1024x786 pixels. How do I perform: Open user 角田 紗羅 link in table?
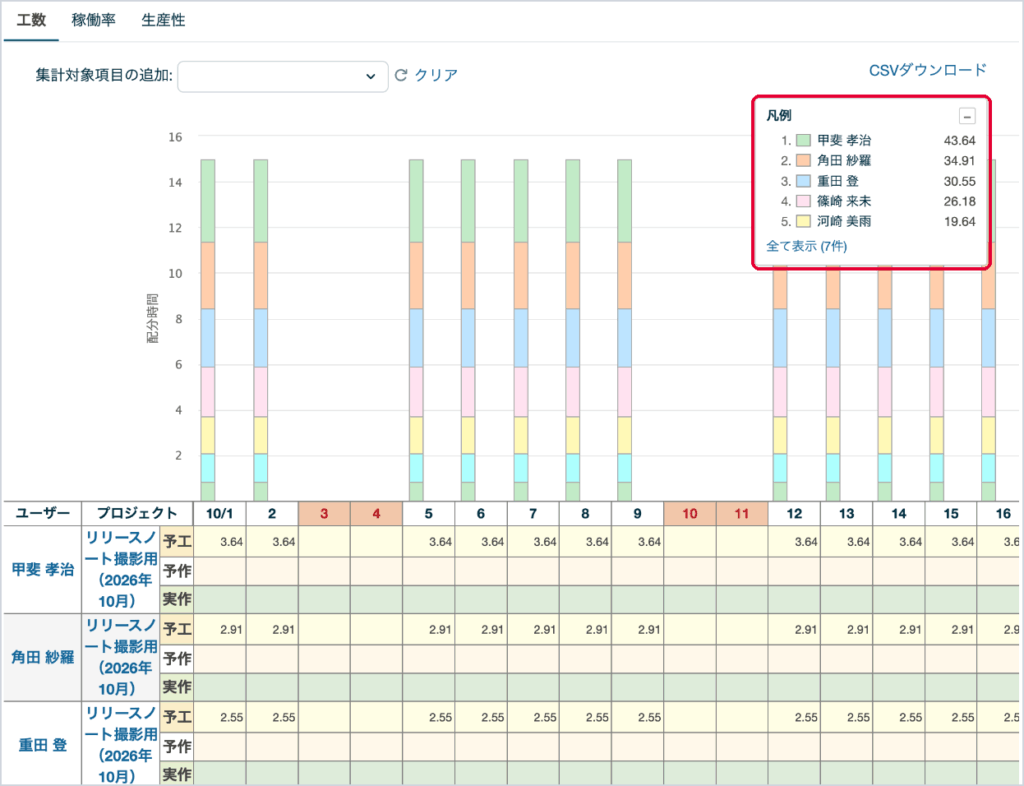tap(42, 657)
